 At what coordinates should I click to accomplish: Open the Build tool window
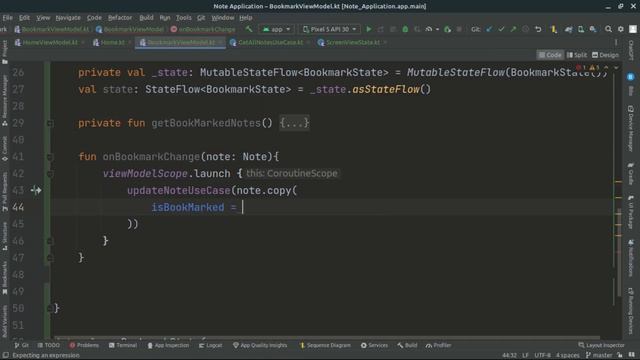pos(407,345)
